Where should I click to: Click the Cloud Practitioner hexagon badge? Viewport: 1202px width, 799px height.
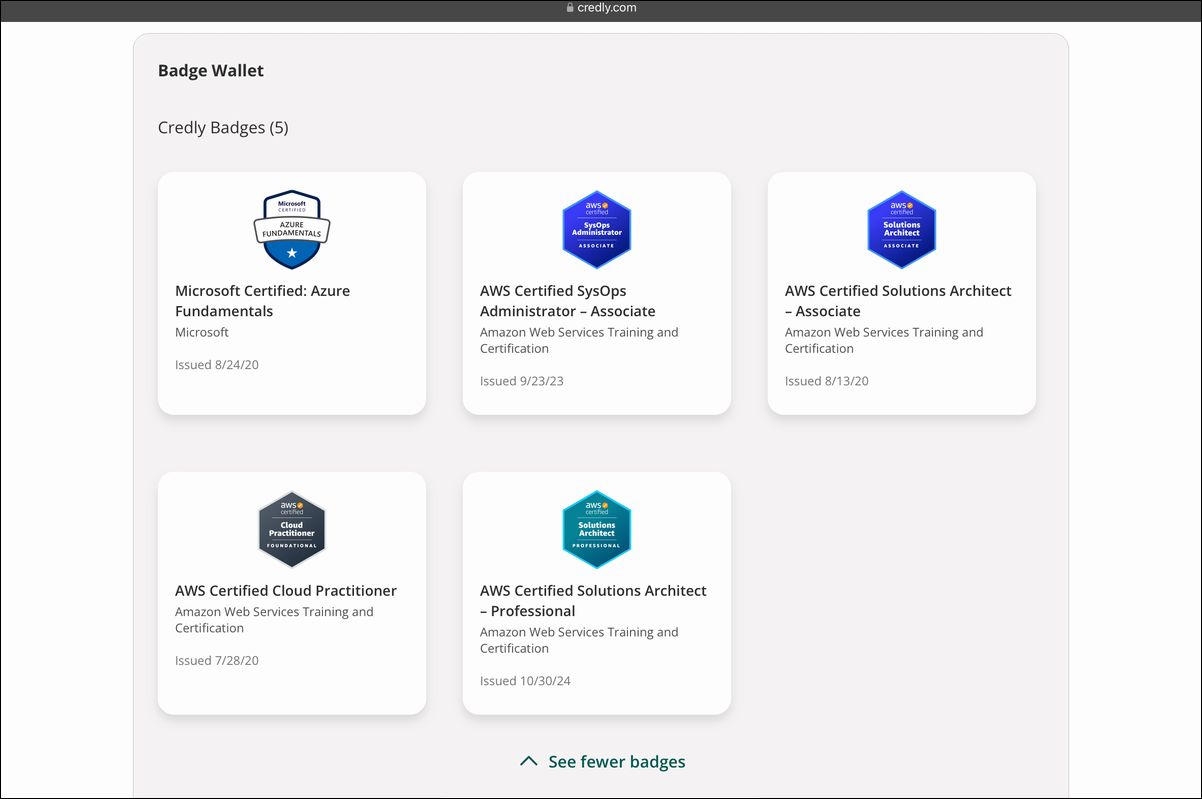pos(291,530)
